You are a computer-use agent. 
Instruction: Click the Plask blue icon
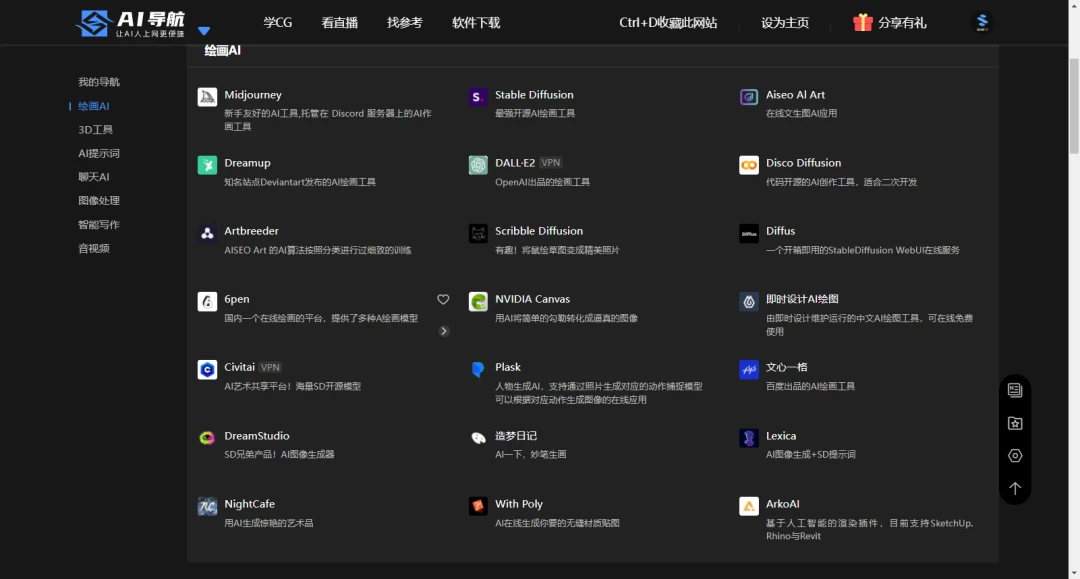point(478,370)
